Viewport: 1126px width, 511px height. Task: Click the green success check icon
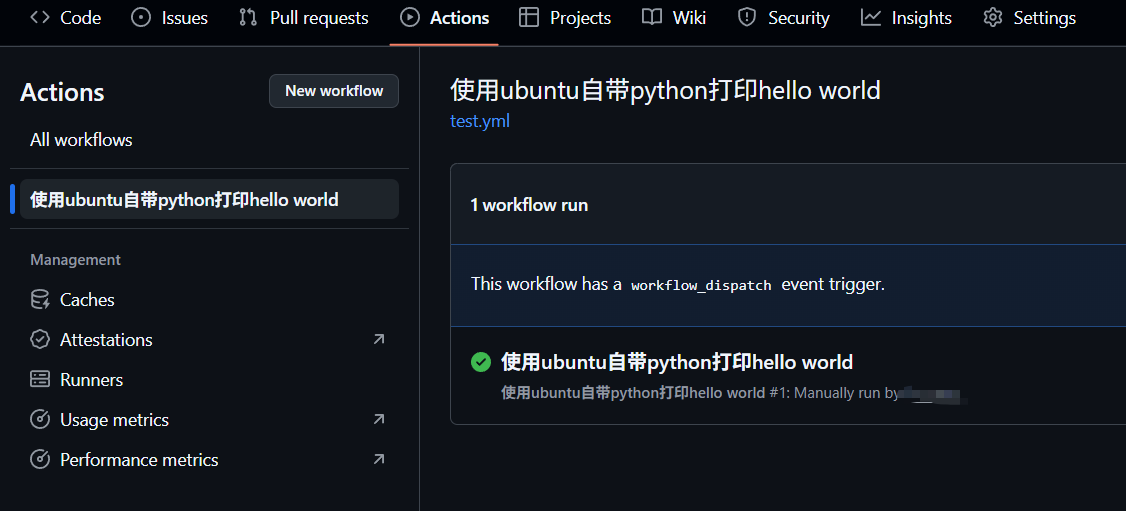[480, 362]
